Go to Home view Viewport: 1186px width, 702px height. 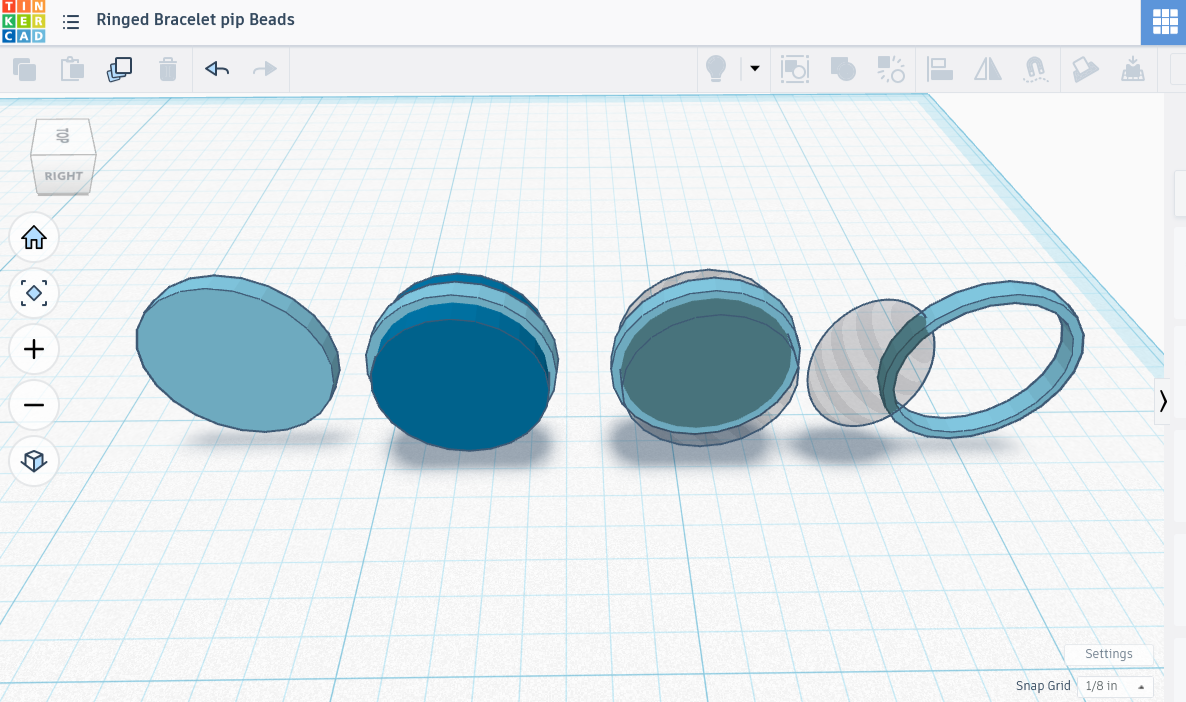click(x=34, y=237)
